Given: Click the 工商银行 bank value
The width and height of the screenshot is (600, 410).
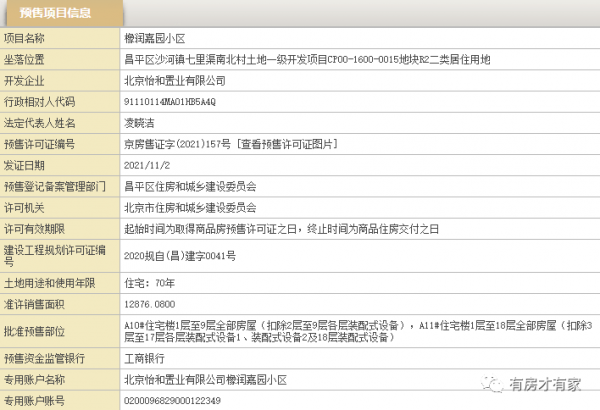Looking at the screenshot, I should pyautogui.click(x=141, y=358).
